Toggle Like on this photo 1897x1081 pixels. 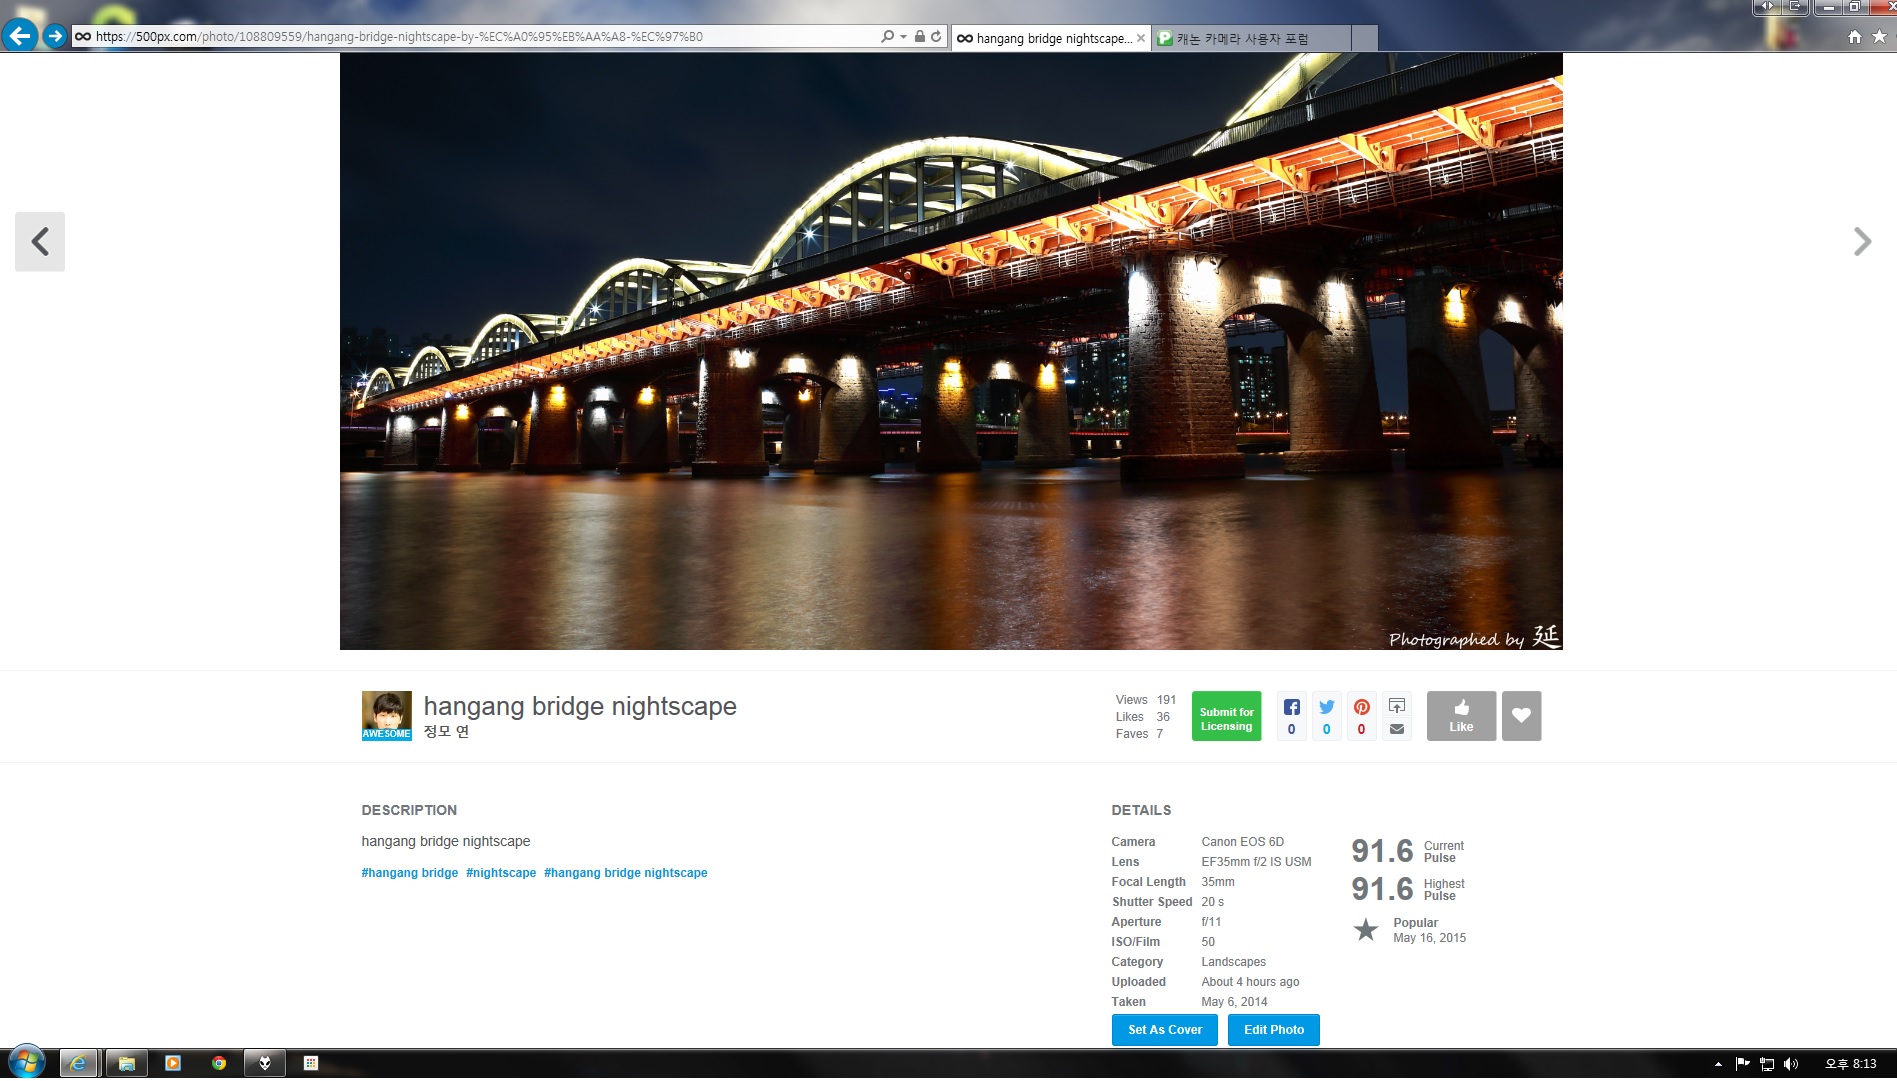pyautogui.click(x=1461, y=716)
